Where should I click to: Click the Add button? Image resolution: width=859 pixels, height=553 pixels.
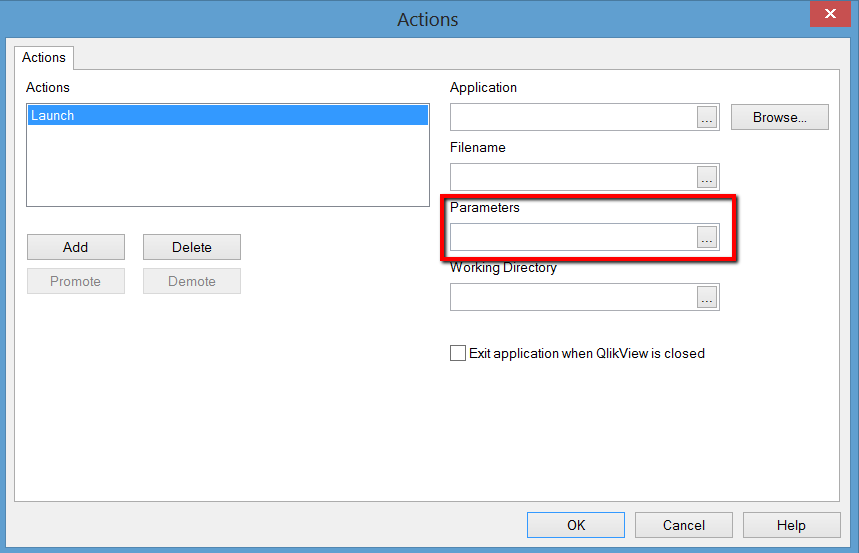tap(76, 247)
